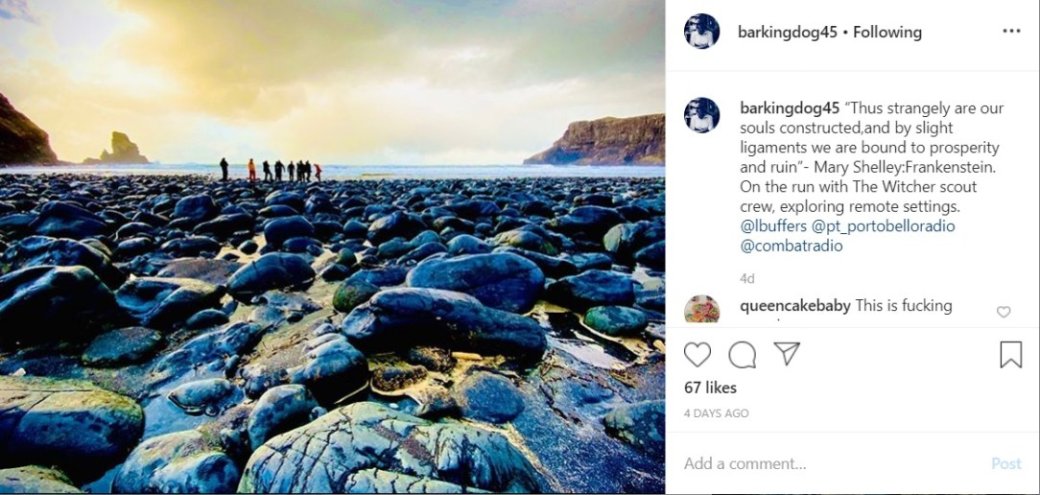Open the three-dot more options menu

[1011, 31]
